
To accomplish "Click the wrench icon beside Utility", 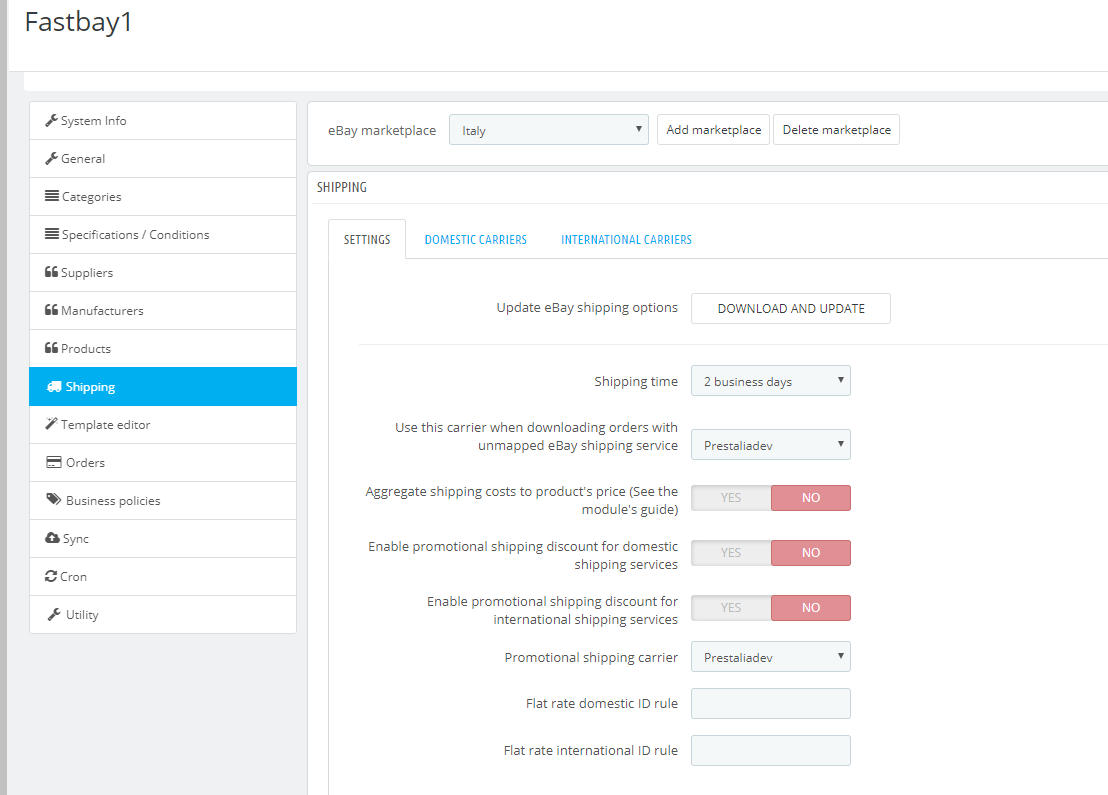I will 54,614.
